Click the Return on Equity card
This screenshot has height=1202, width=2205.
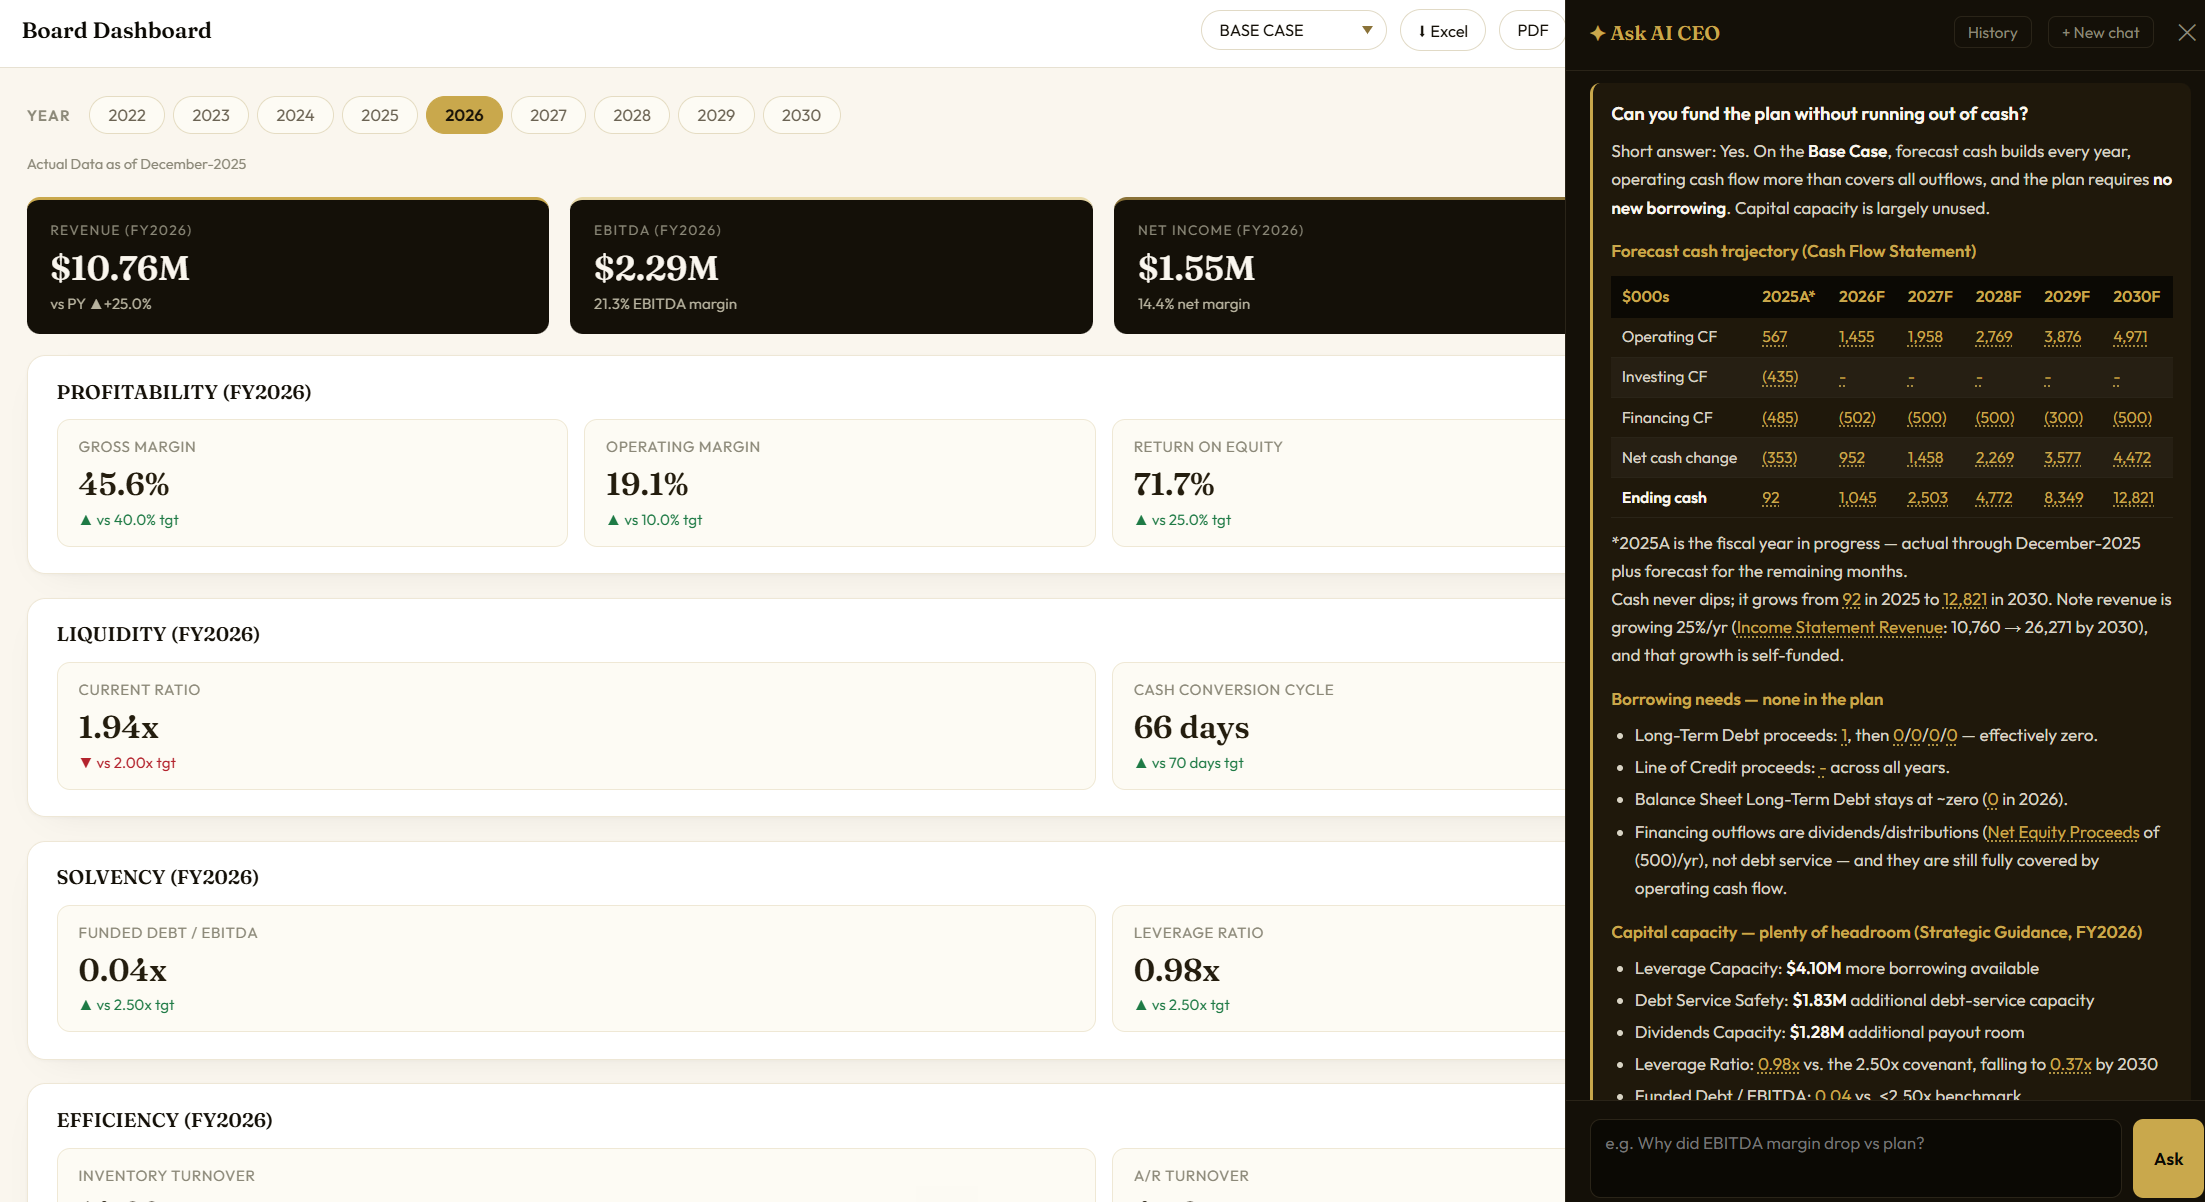tap(1338, 483)
